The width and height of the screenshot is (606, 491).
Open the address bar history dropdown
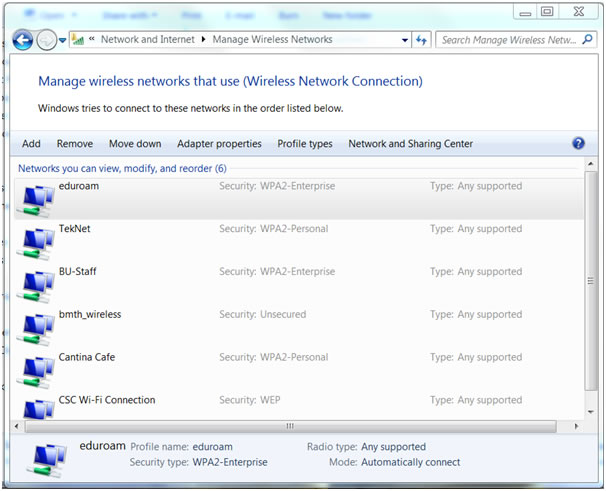pos(405,40)
